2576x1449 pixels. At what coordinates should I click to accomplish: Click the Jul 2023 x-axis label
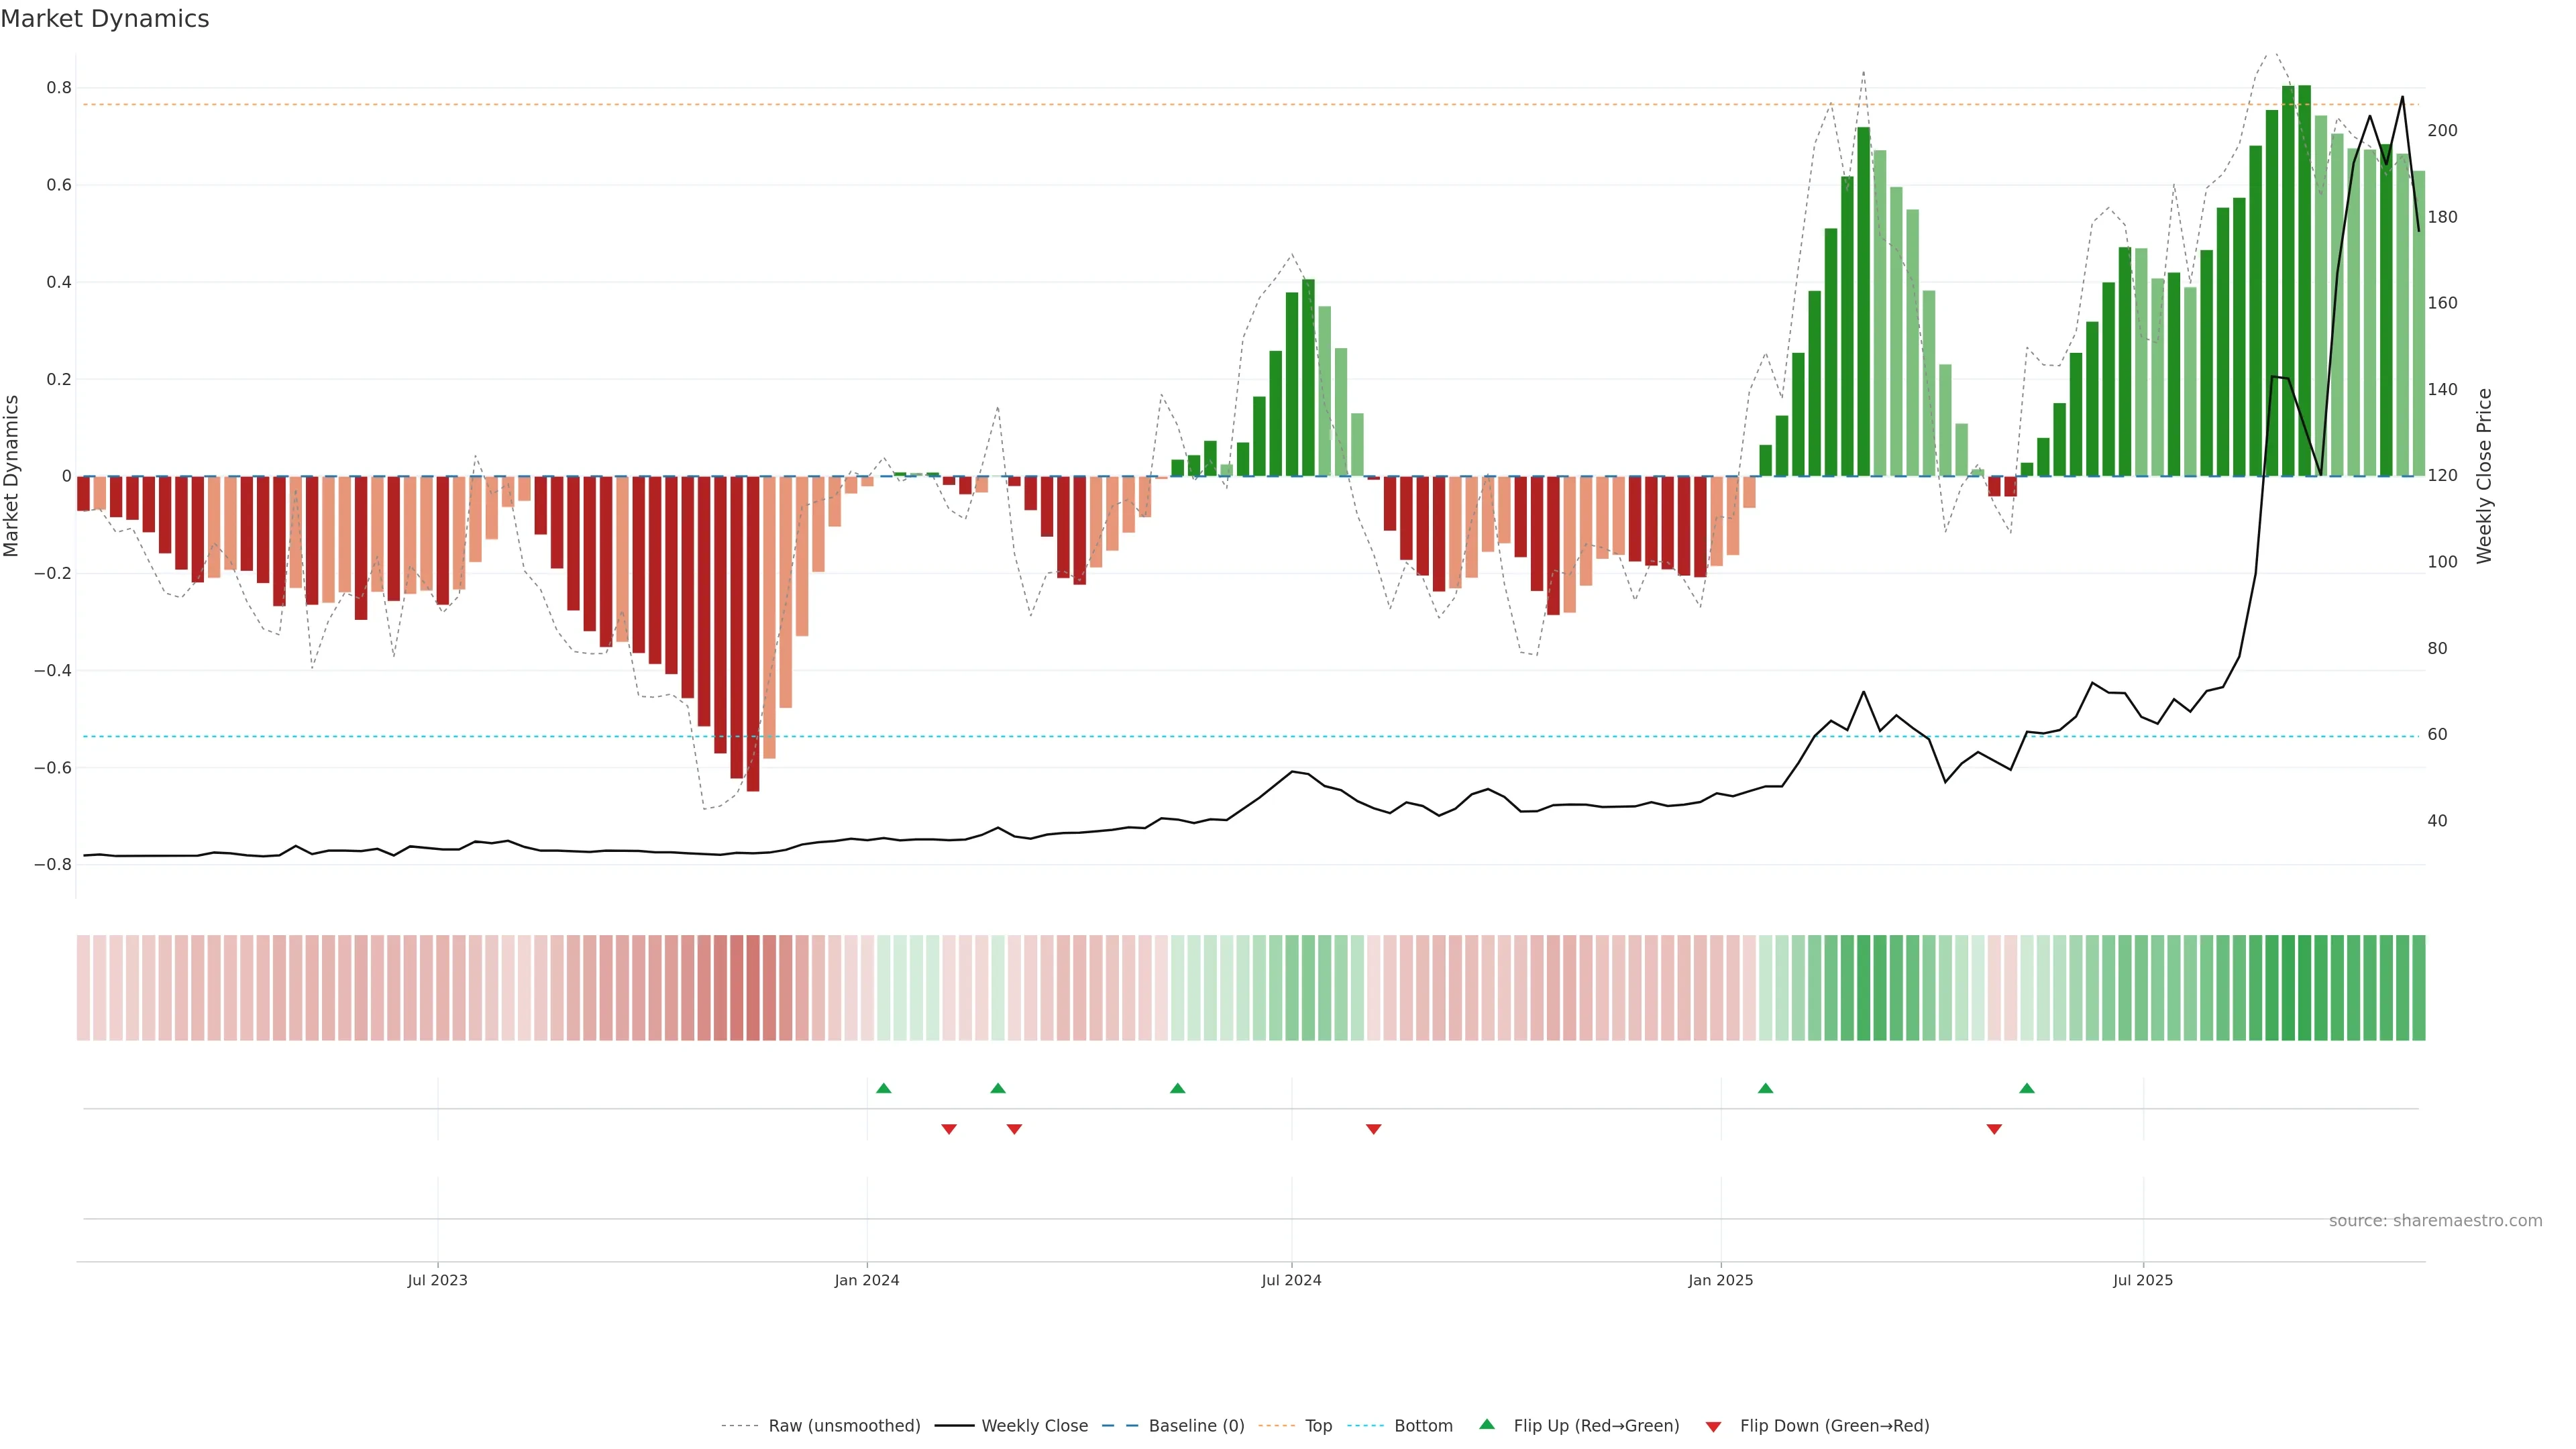click(437, 1280)
